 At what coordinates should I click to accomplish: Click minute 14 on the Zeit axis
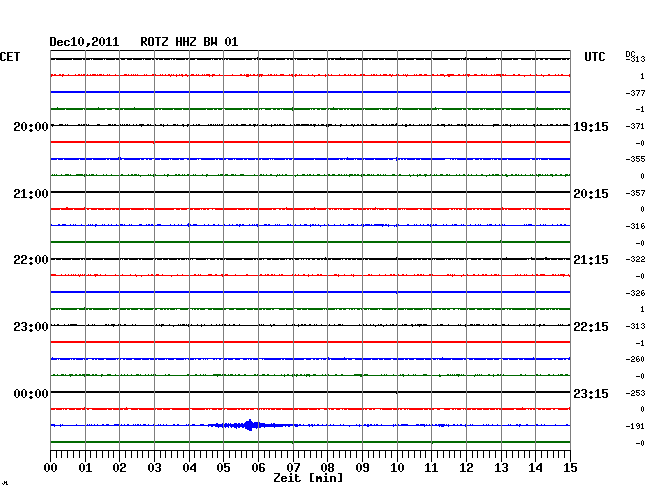tap(535, 468)
